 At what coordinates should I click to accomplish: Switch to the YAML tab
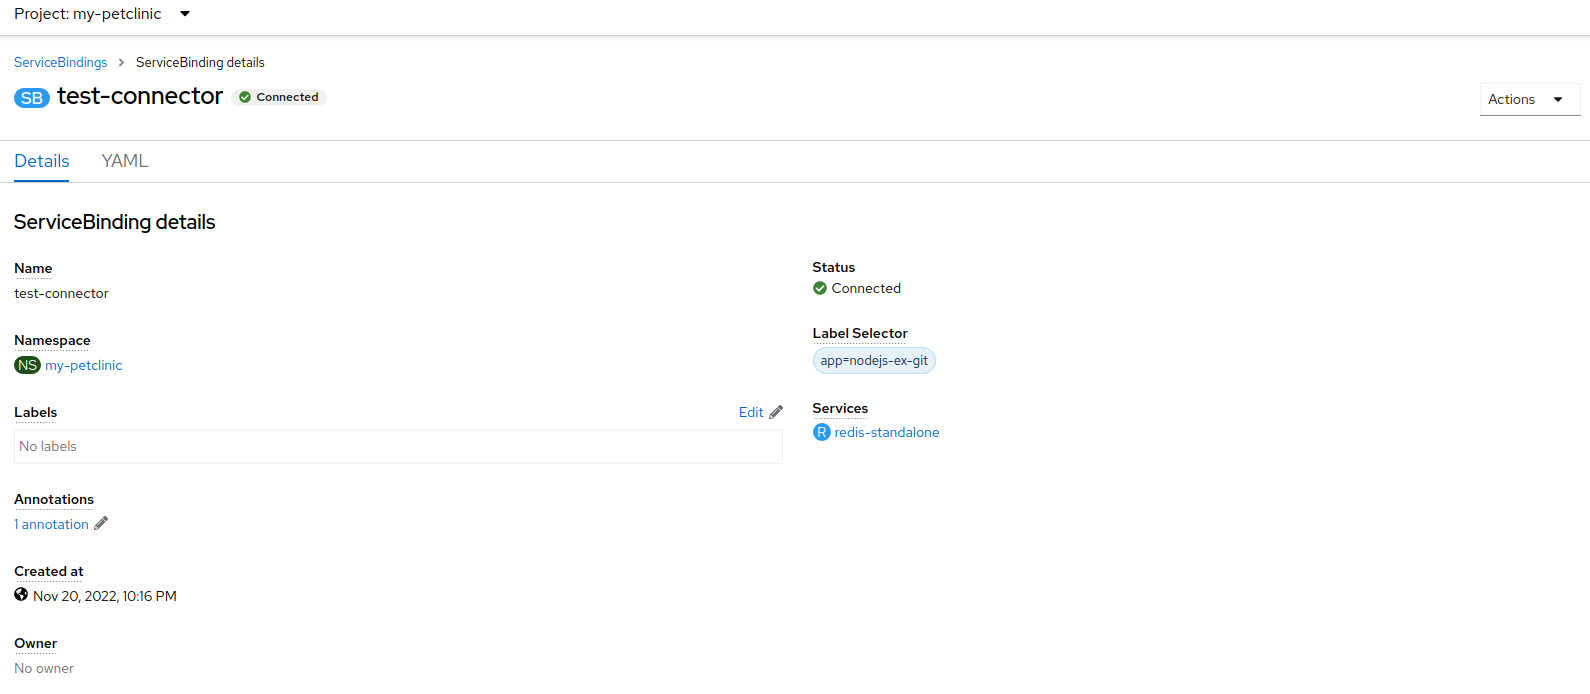coord(125,161)
